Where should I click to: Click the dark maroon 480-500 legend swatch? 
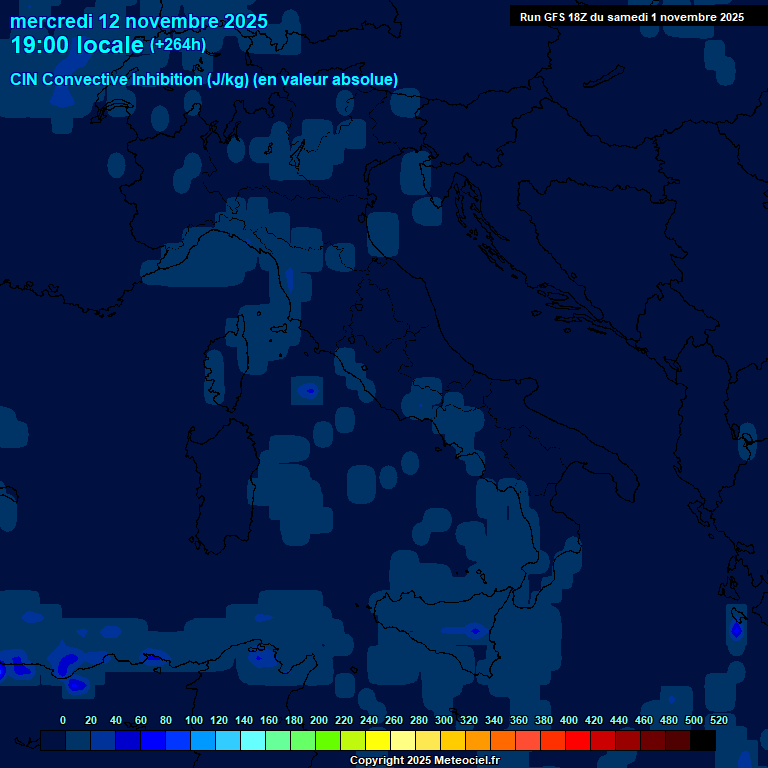678,740
